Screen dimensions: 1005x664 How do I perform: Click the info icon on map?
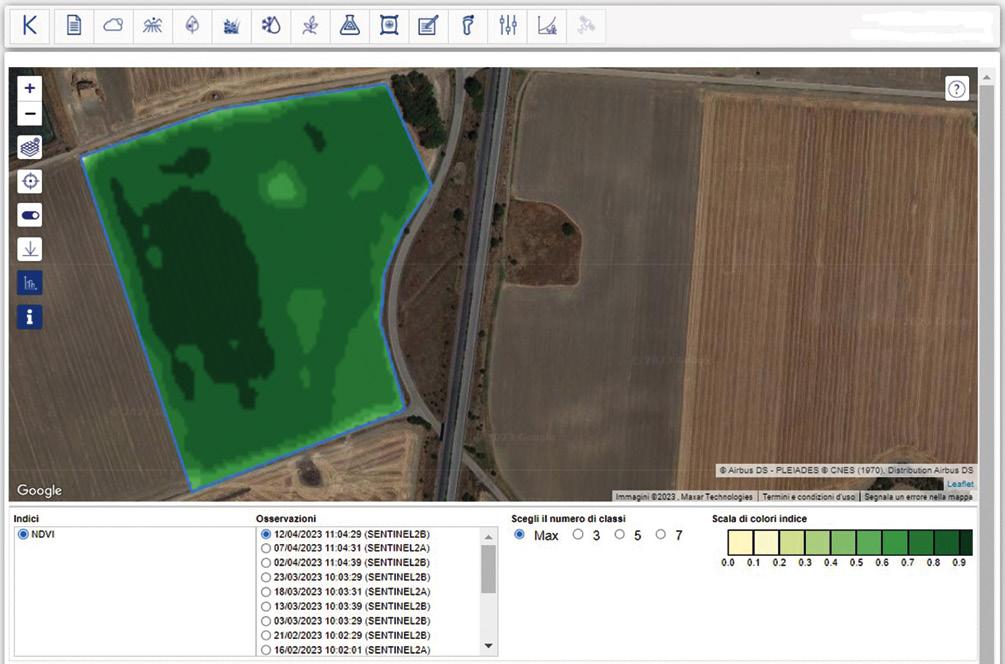[x=30, y=317]
